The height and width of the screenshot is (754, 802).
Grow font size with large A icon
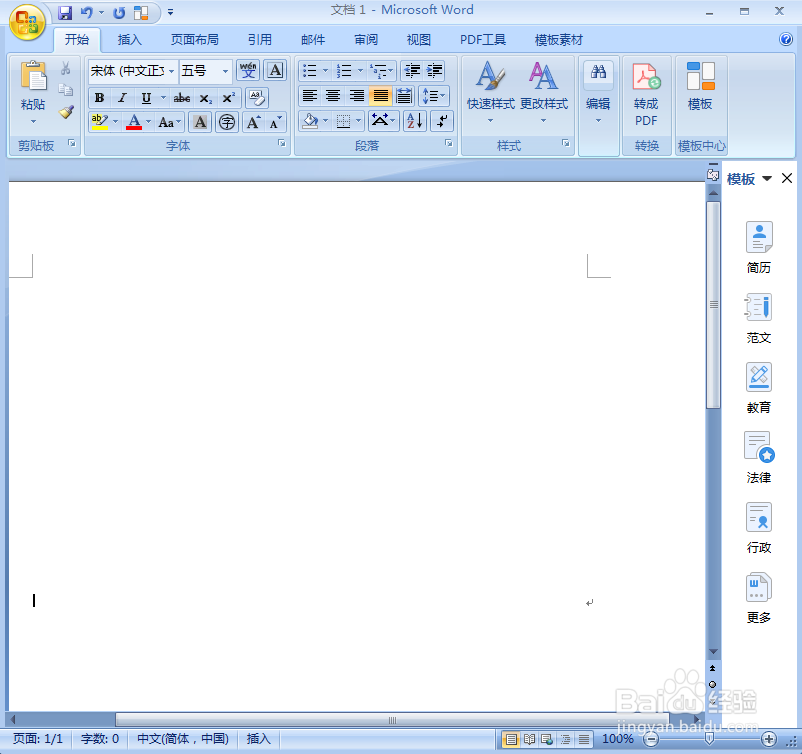point(253,122)
